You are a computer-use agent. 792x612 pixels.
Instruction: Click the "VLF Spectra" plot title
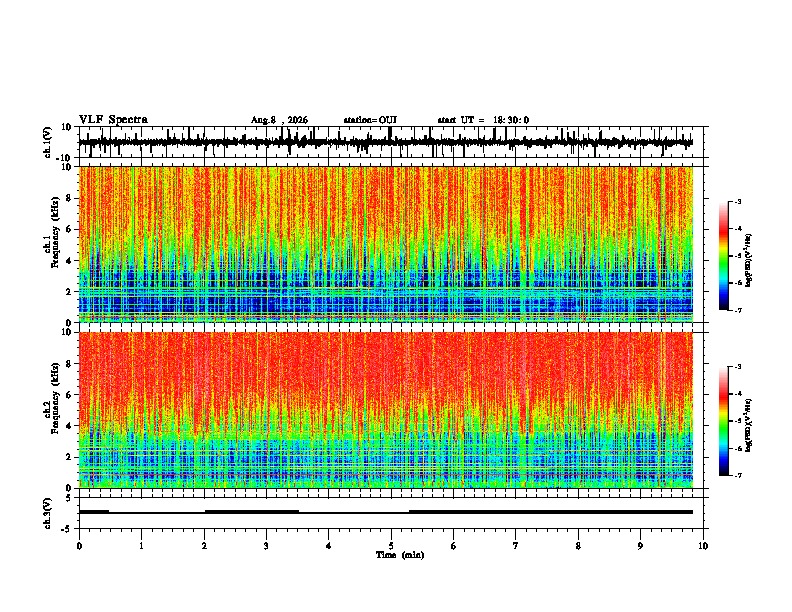click(x=113, y=120)
